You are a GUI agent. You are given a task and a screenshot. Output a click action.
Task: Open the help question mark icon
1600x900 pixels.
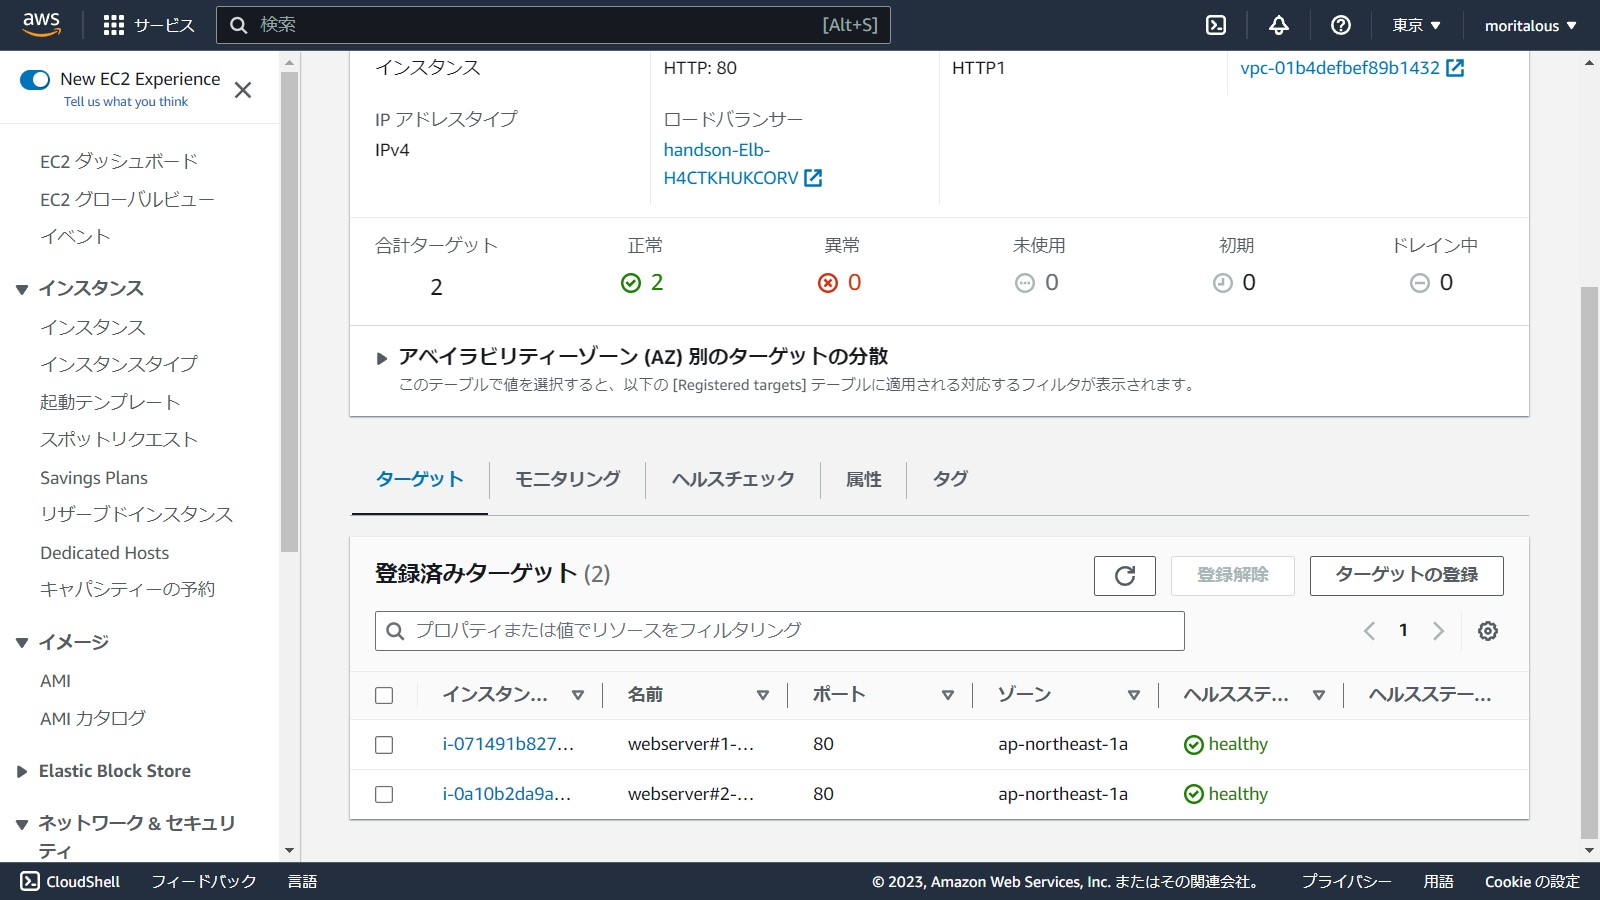(x=1340, y=25)
